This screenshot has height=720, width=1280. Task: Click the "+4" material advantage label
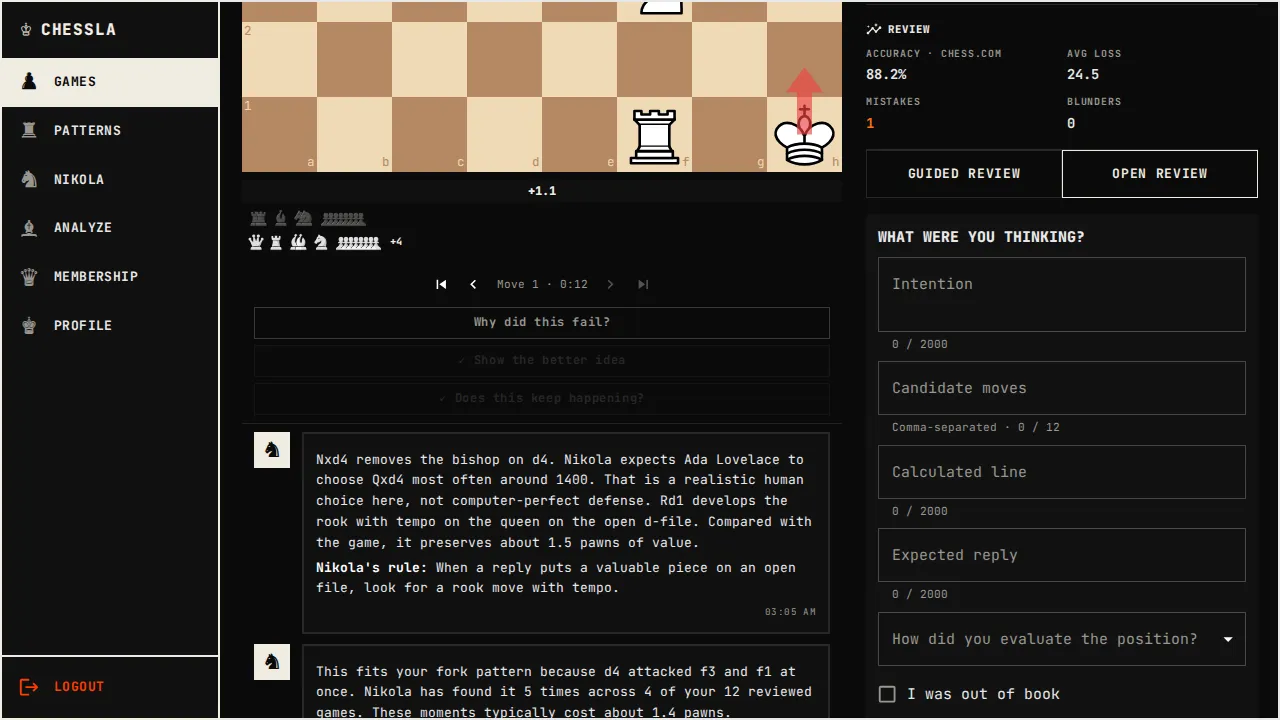pyautogui.click(x=396, y=242)
